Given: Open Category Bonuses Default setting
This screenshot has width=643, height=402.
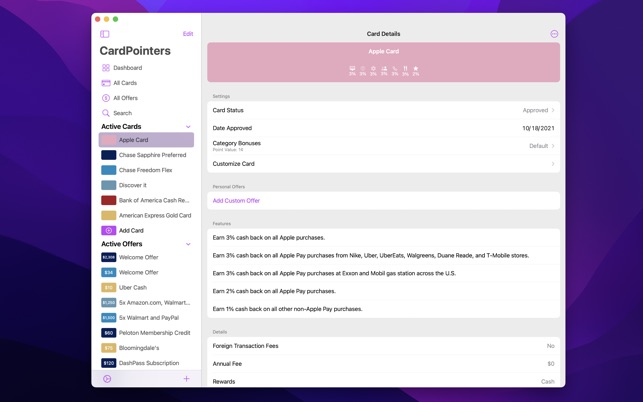Looking at the screenshot, I should tap(383, 146).
